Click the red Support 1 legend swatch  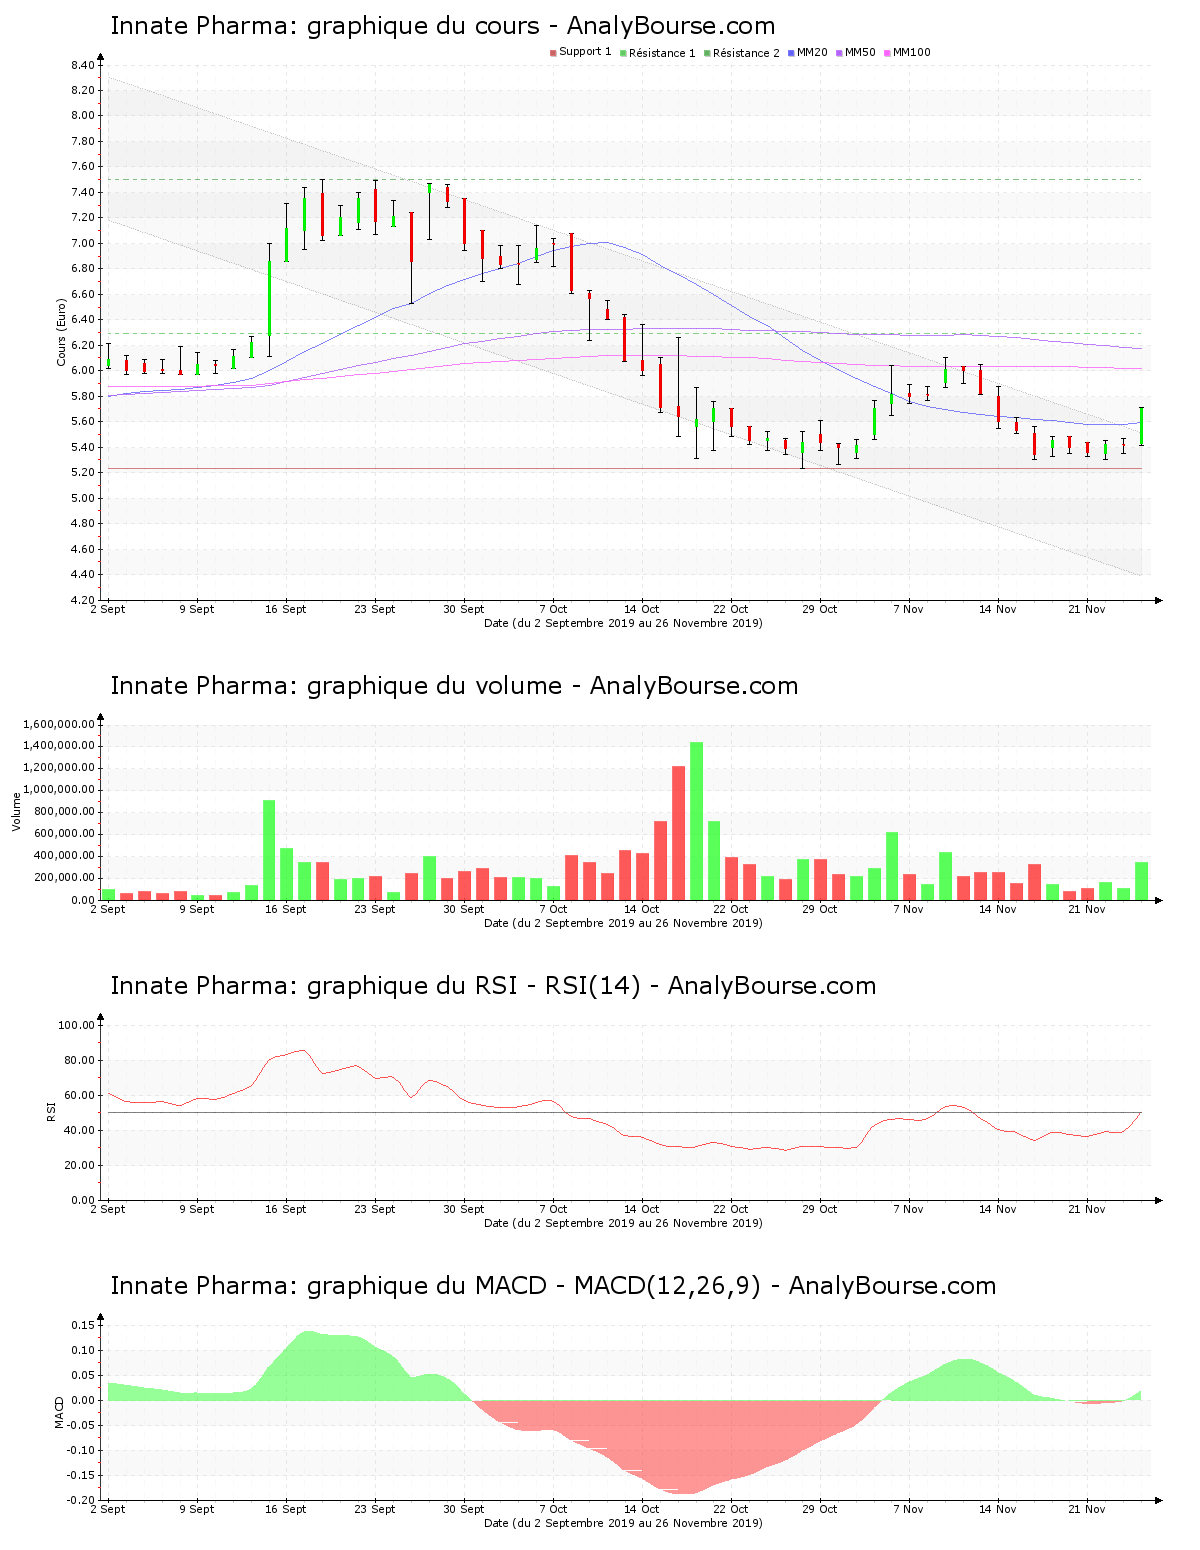tap(553, 53)
